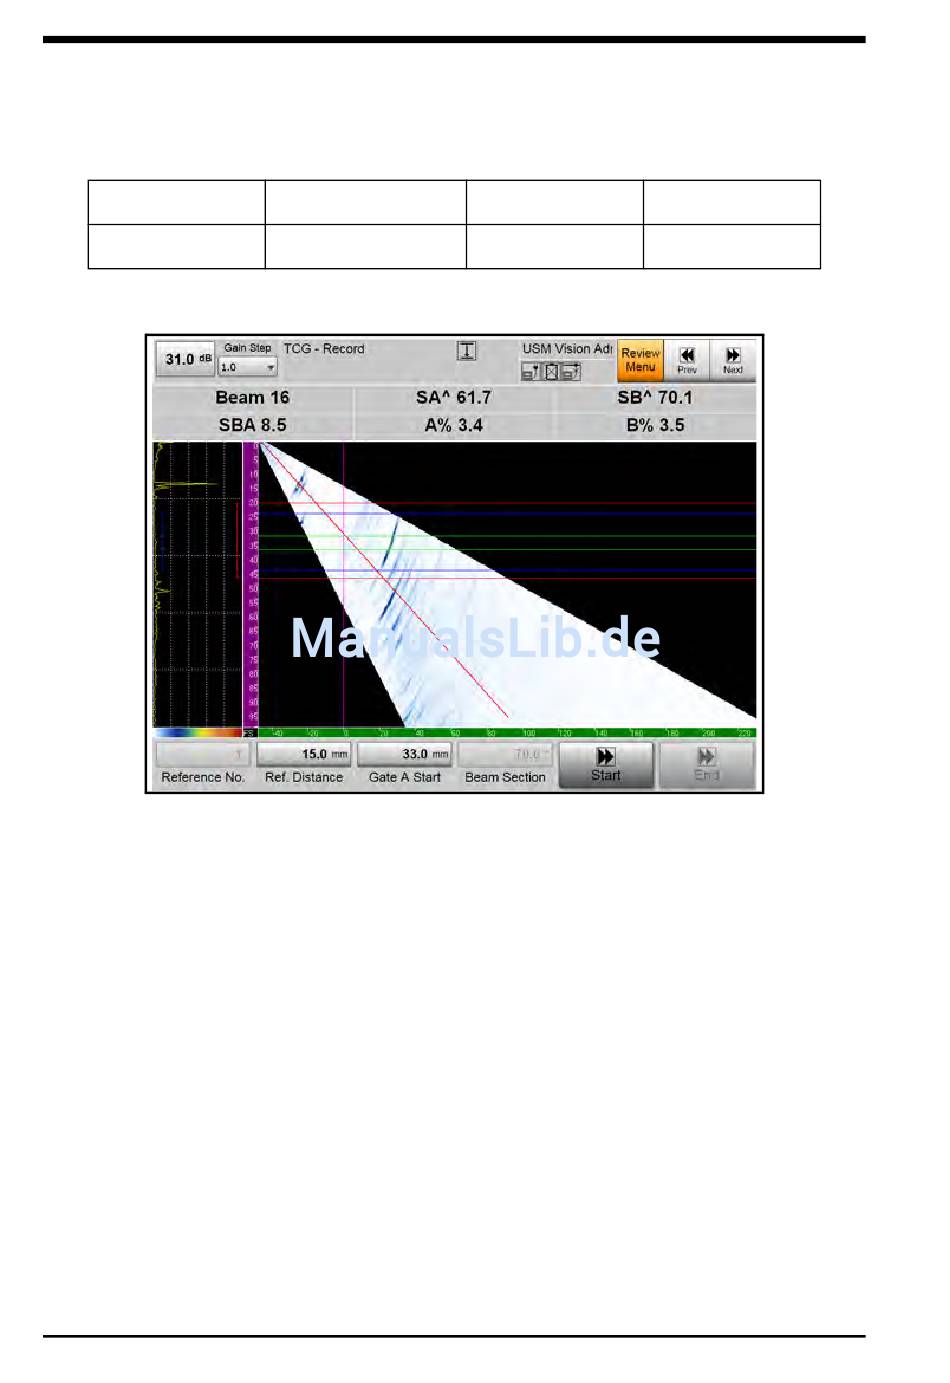Click the disabled Beam Section field

click(505, 754)
